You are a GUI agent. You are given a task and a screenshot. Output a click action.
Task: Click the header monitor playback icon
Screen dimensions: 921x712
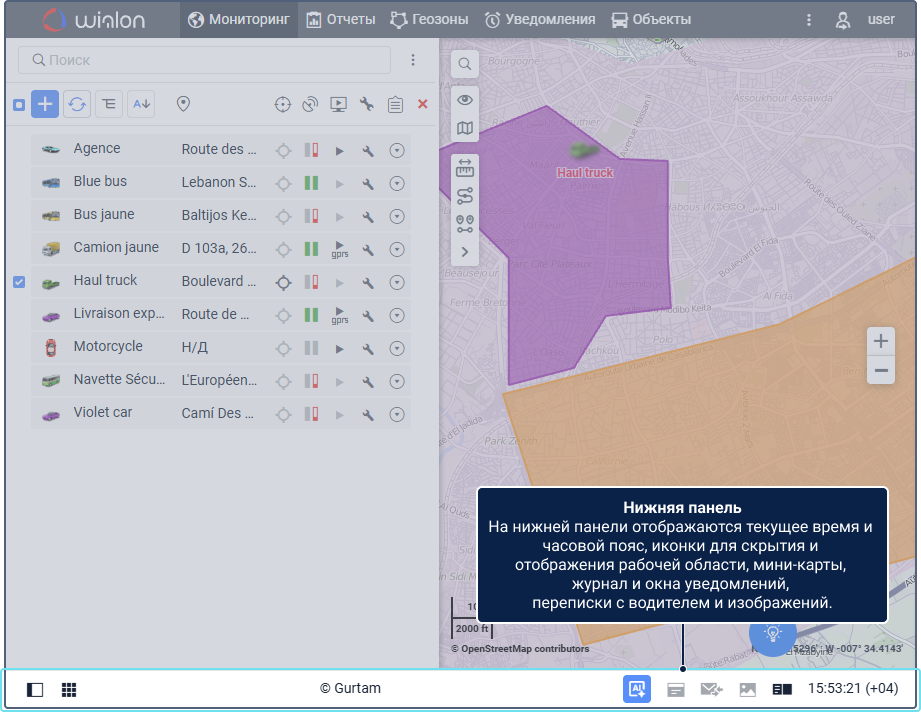tap(338, 105)
